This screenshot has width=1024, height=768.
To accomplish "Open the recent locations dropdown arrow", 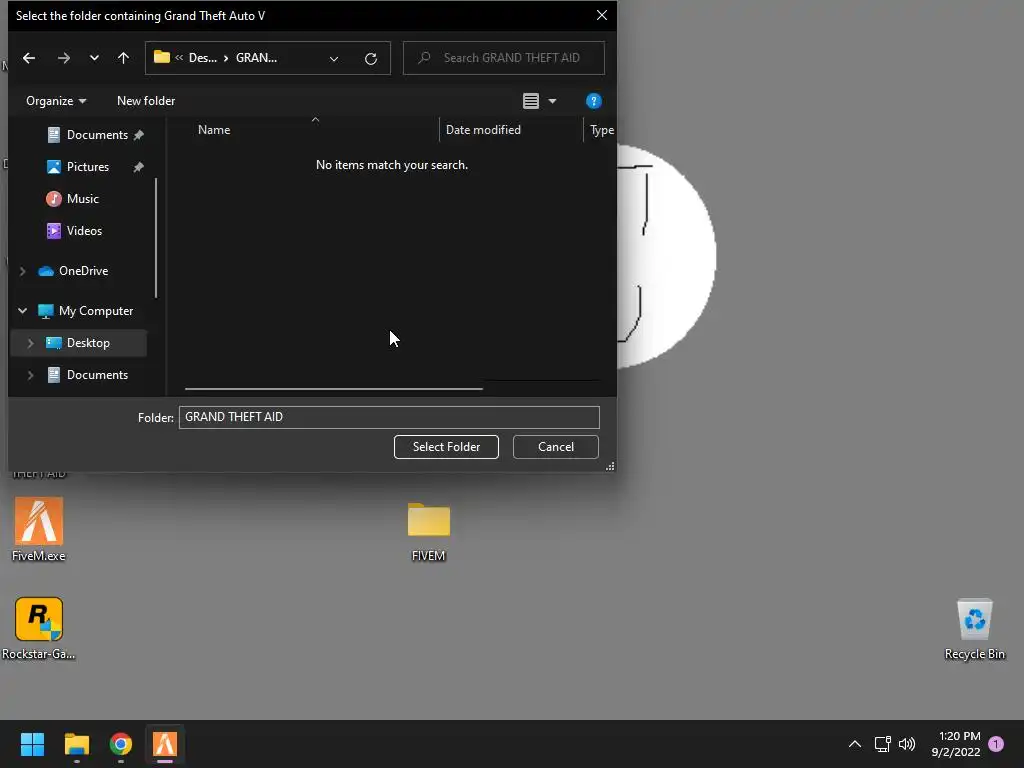I will 94,58.
